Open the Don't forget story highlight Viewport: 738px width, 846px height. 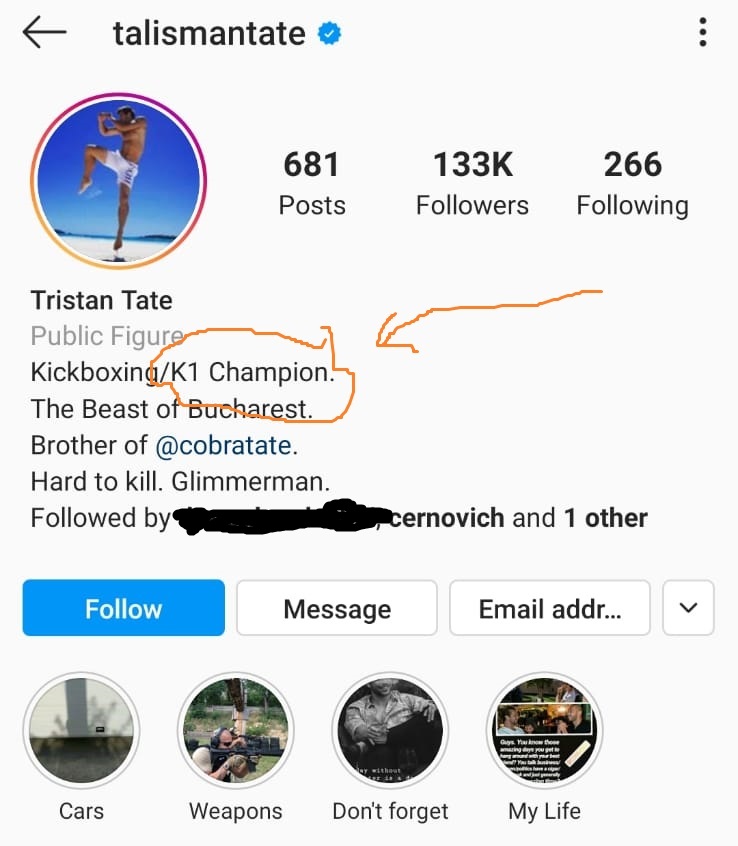(x=390, y=730)
